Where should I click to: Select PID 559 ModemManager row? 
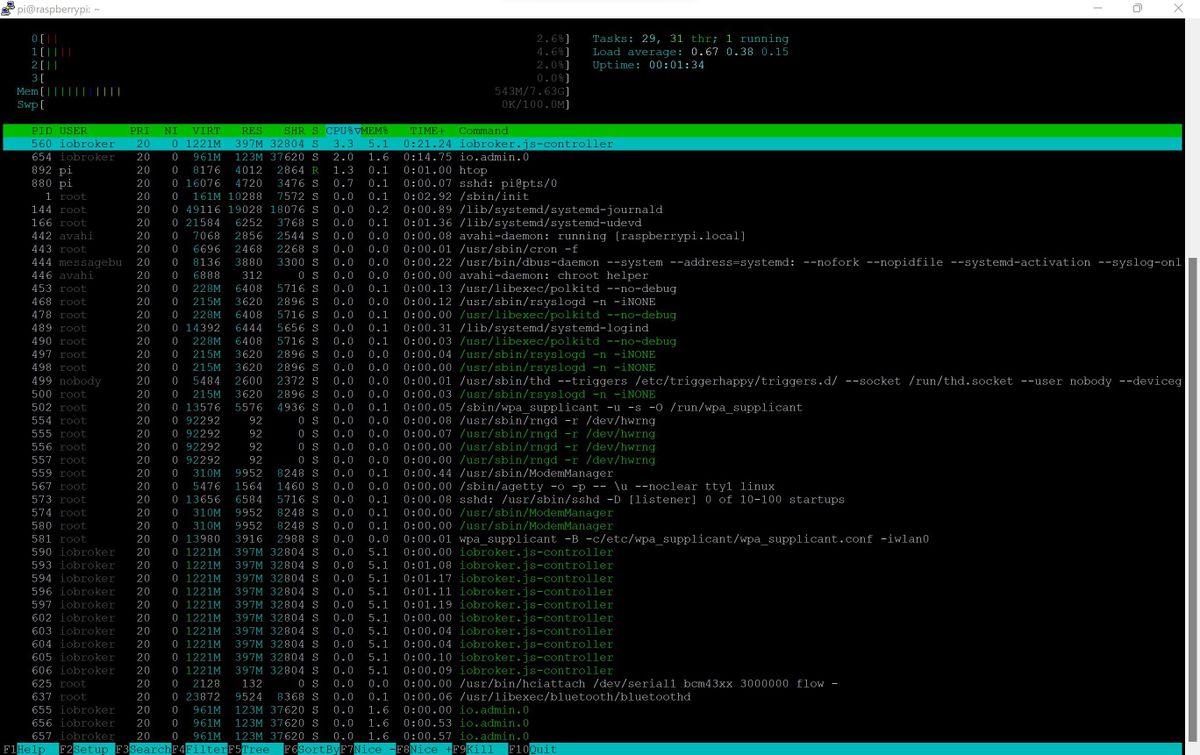point(594,473)
